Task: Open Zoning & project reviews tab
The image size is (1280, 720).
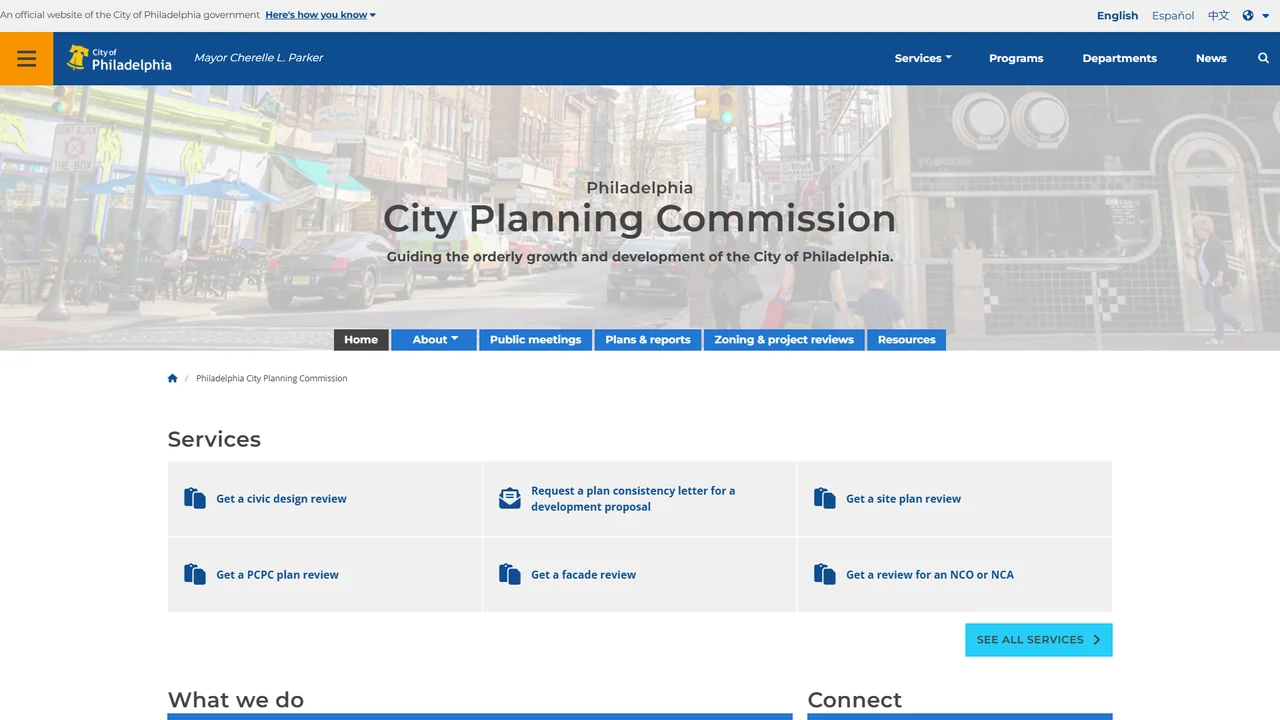Action: (x=784, y=340)
